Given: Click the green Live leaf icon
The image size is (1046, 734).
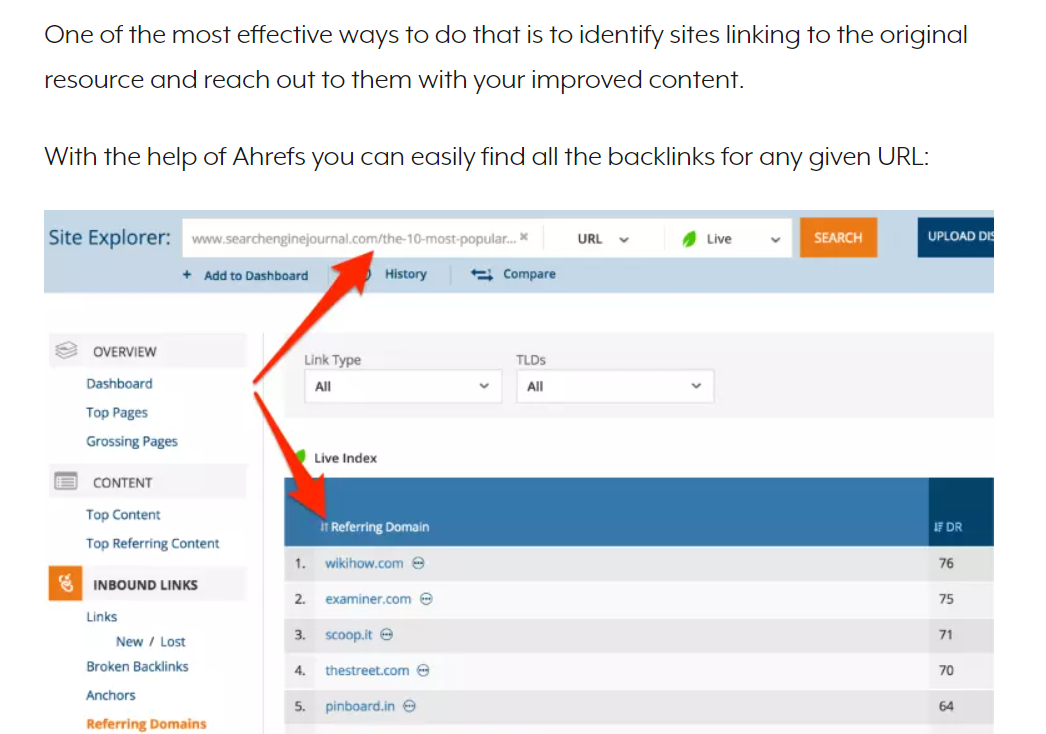Looking at the screenshot, I should click(x=689, y=239).
